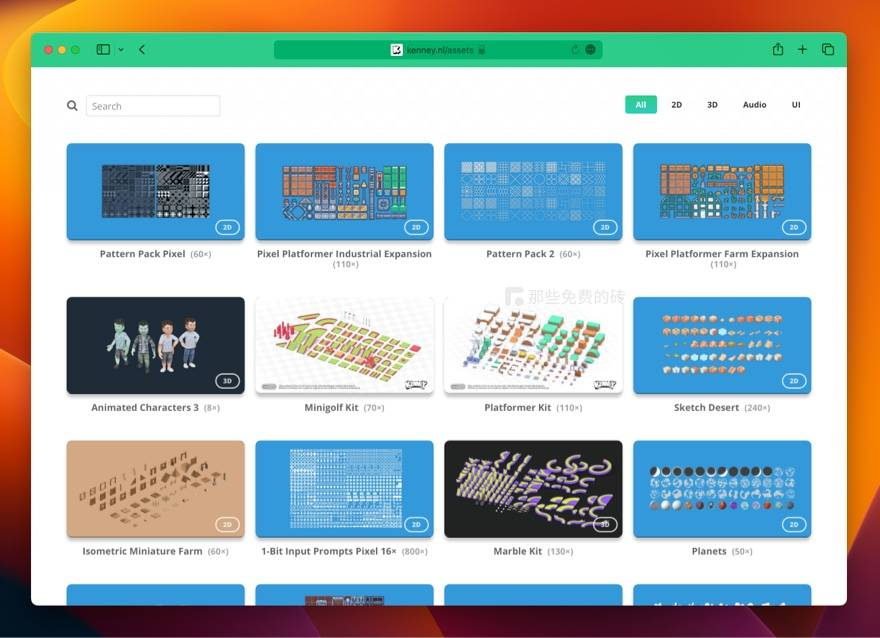Viewport: 880px width, 638px height.
Task: Open the Share icon in toolbar
Action: point(778,49)
